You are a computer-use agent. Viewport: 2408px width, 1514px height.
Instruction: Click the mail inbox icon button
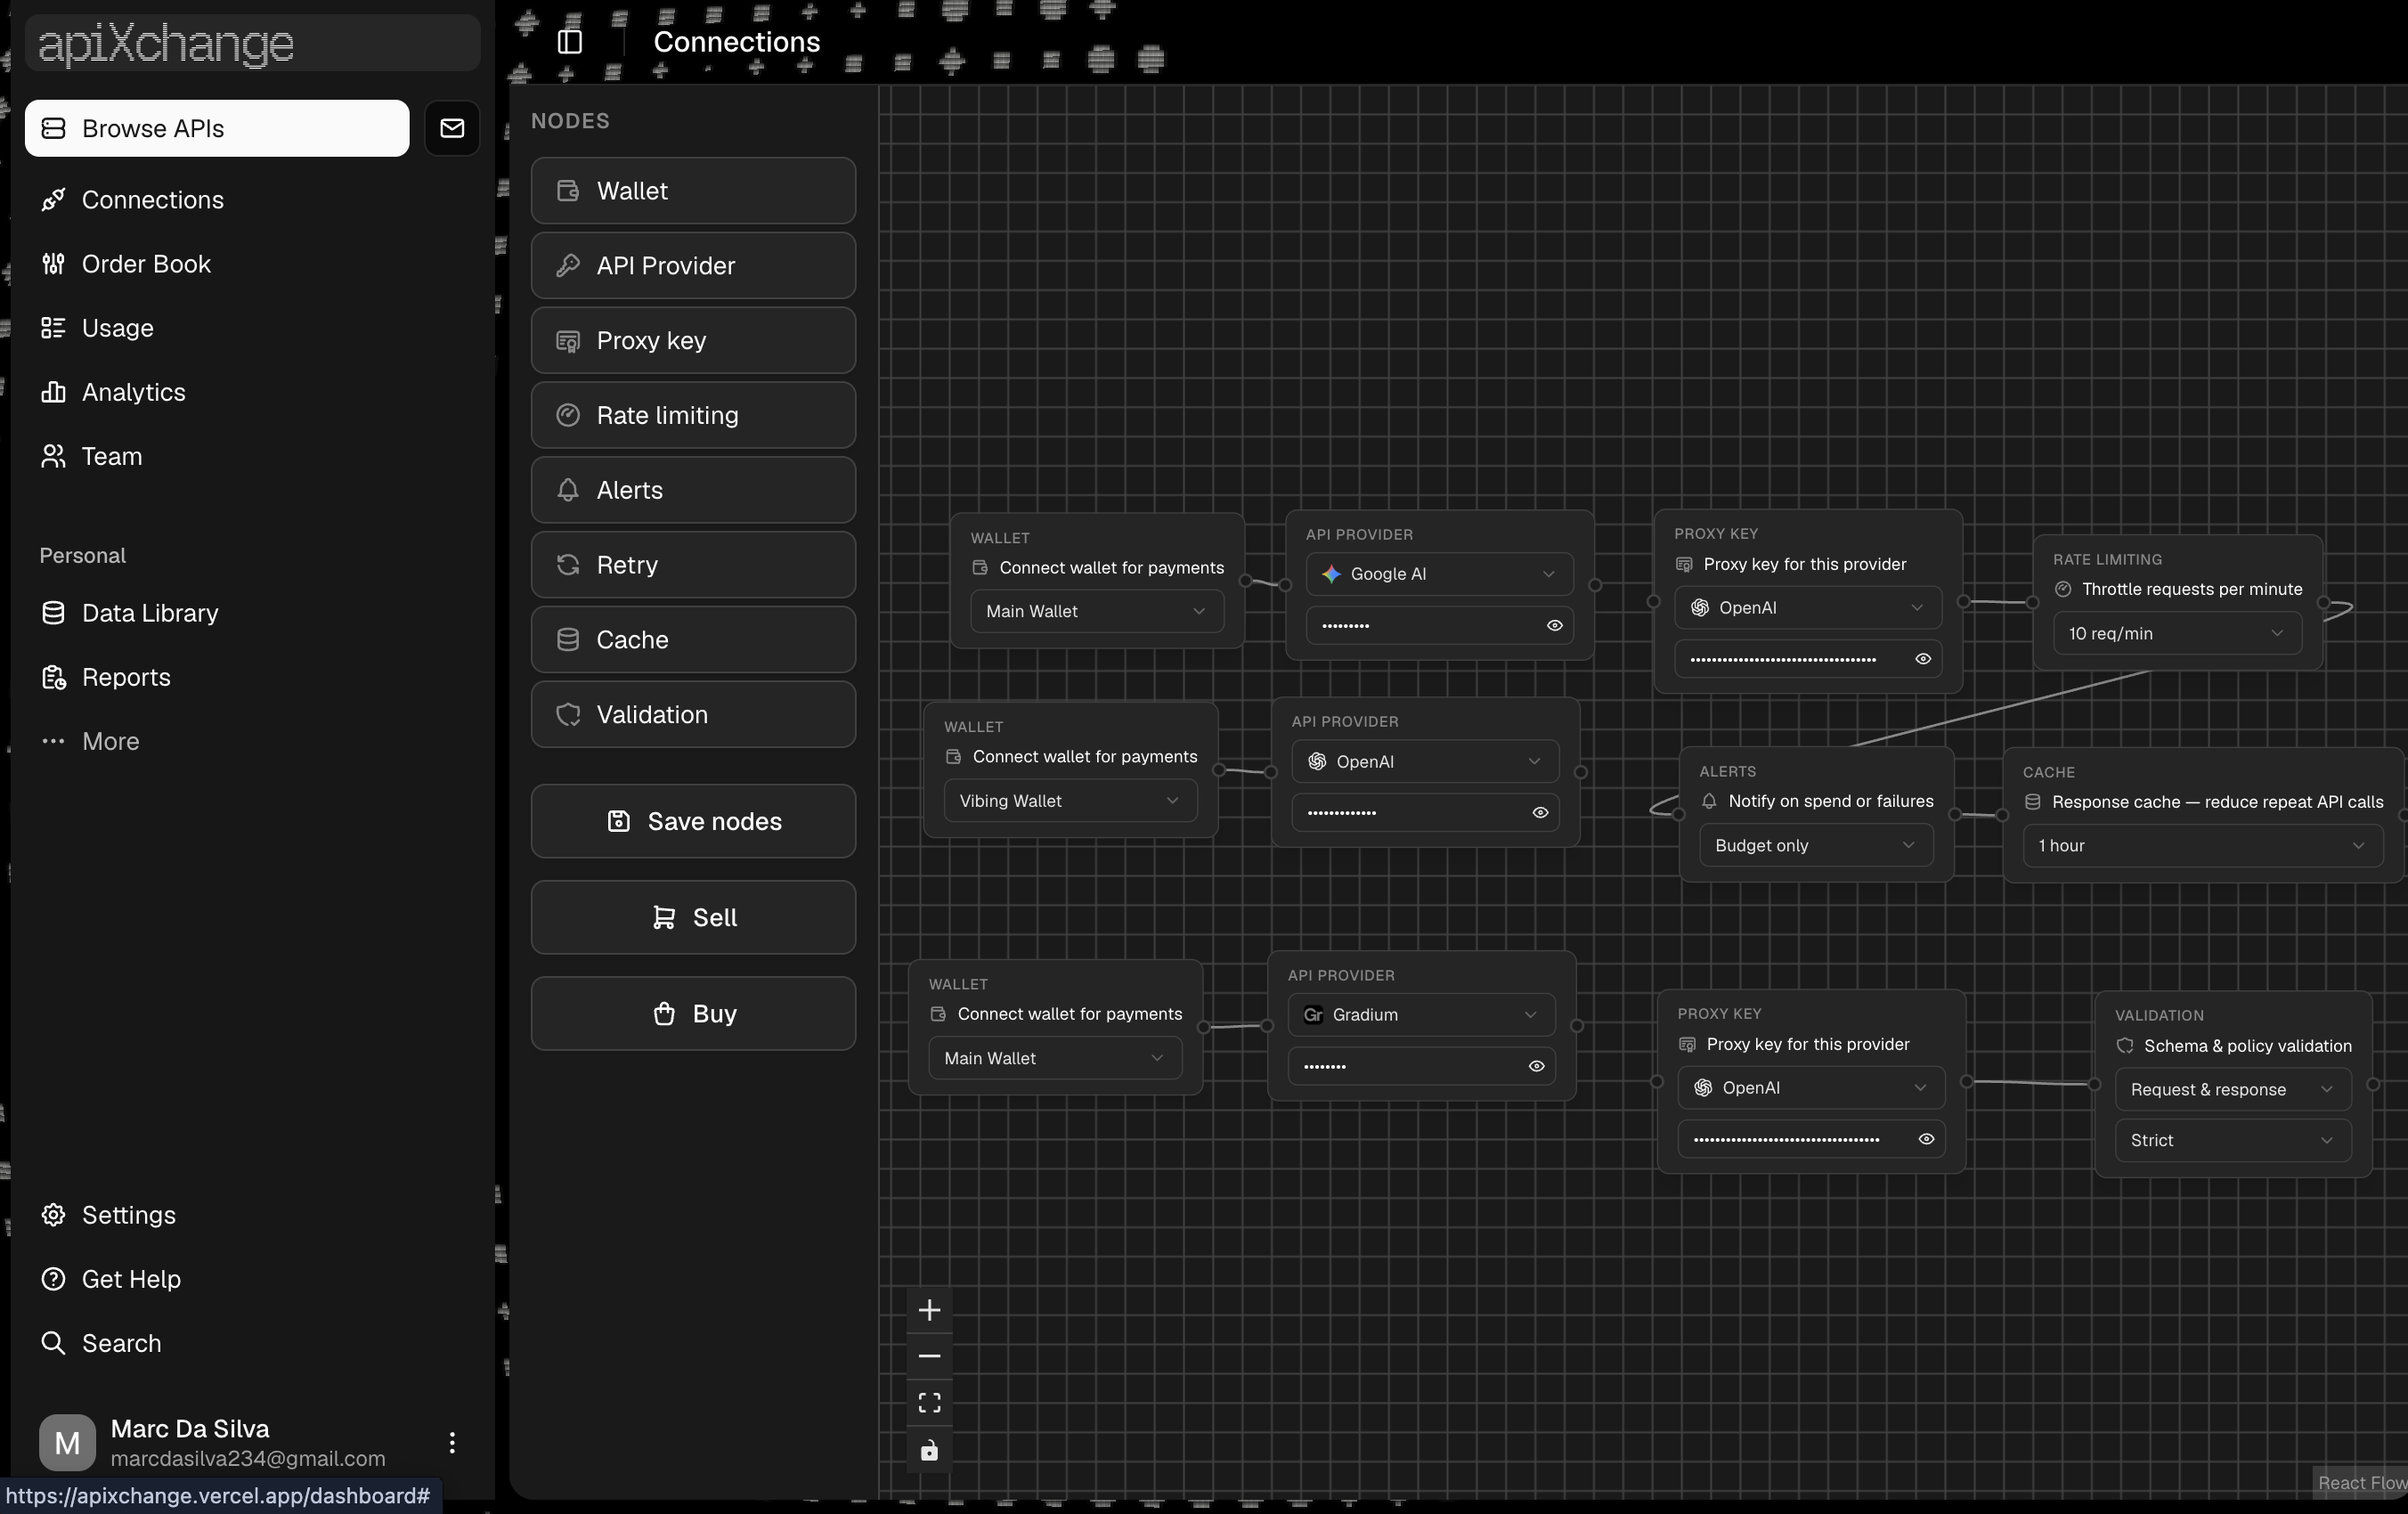452,128
